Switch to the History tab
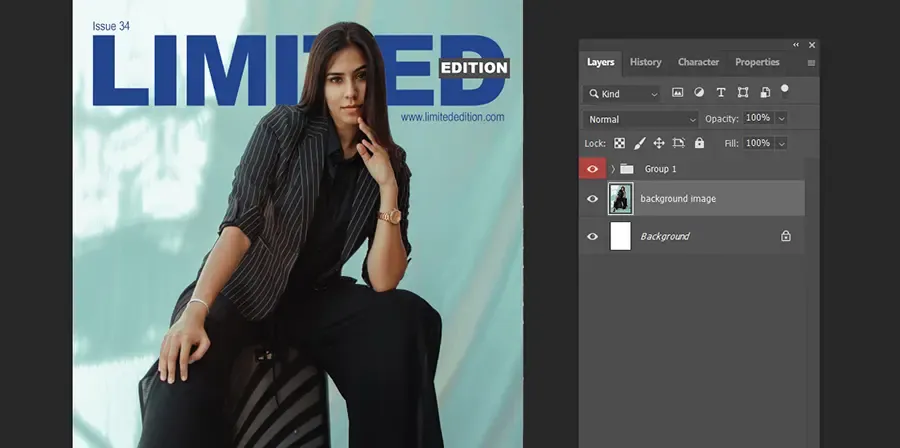This screenshot has width=900, height=448. tap(646, 62)
